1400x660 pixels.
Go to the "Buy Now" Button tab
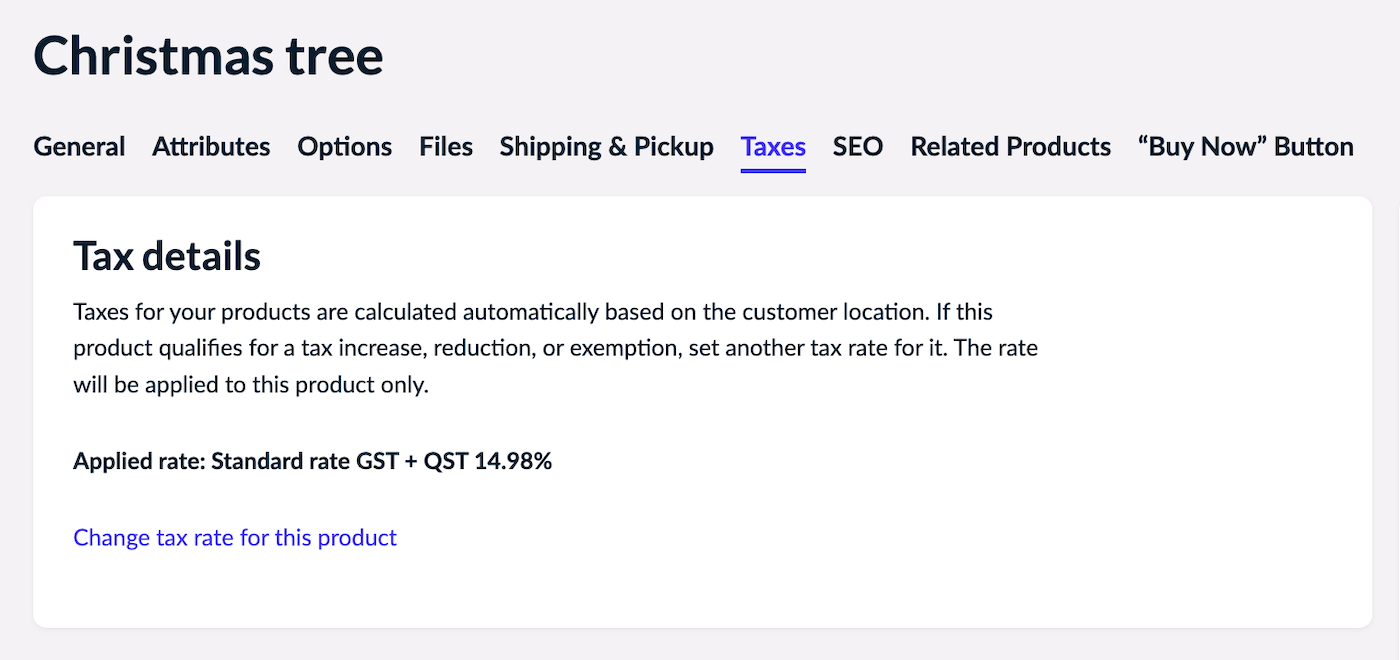tap(1245, 147)
